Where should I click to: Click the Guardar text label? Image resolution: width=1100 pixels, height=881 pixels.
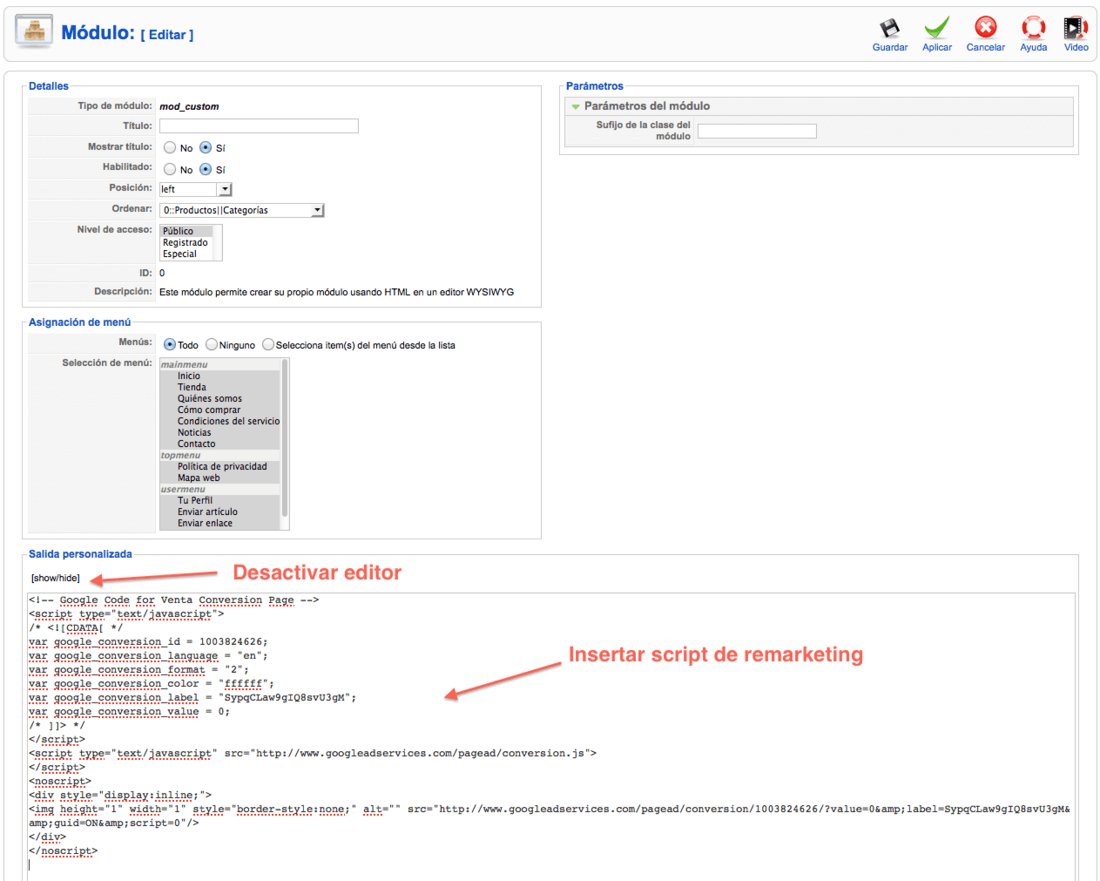890,48
